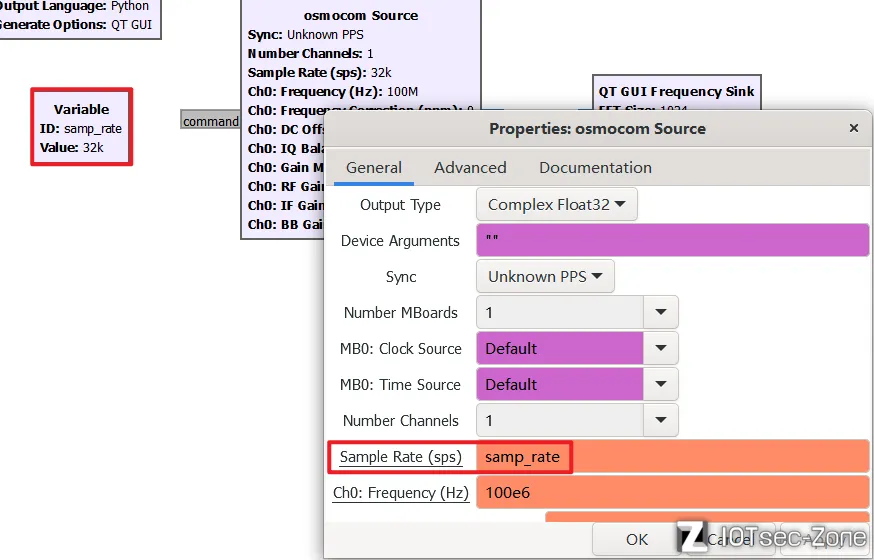The image size is (874, 560).
Task: Click Sync: Unknown PPS in osmocom block
Action: [x=305, y=35]
